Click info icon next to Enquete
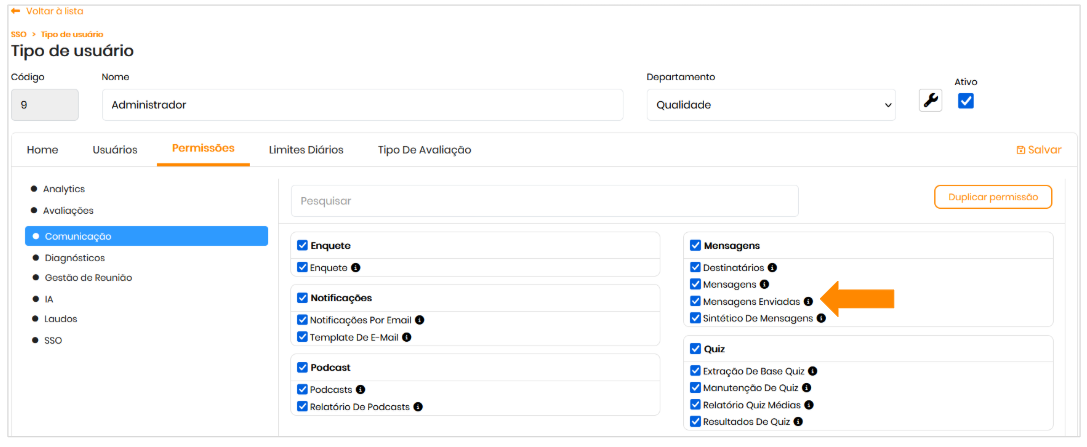Viewport: 1087px width, 447px height. (356, 268)
